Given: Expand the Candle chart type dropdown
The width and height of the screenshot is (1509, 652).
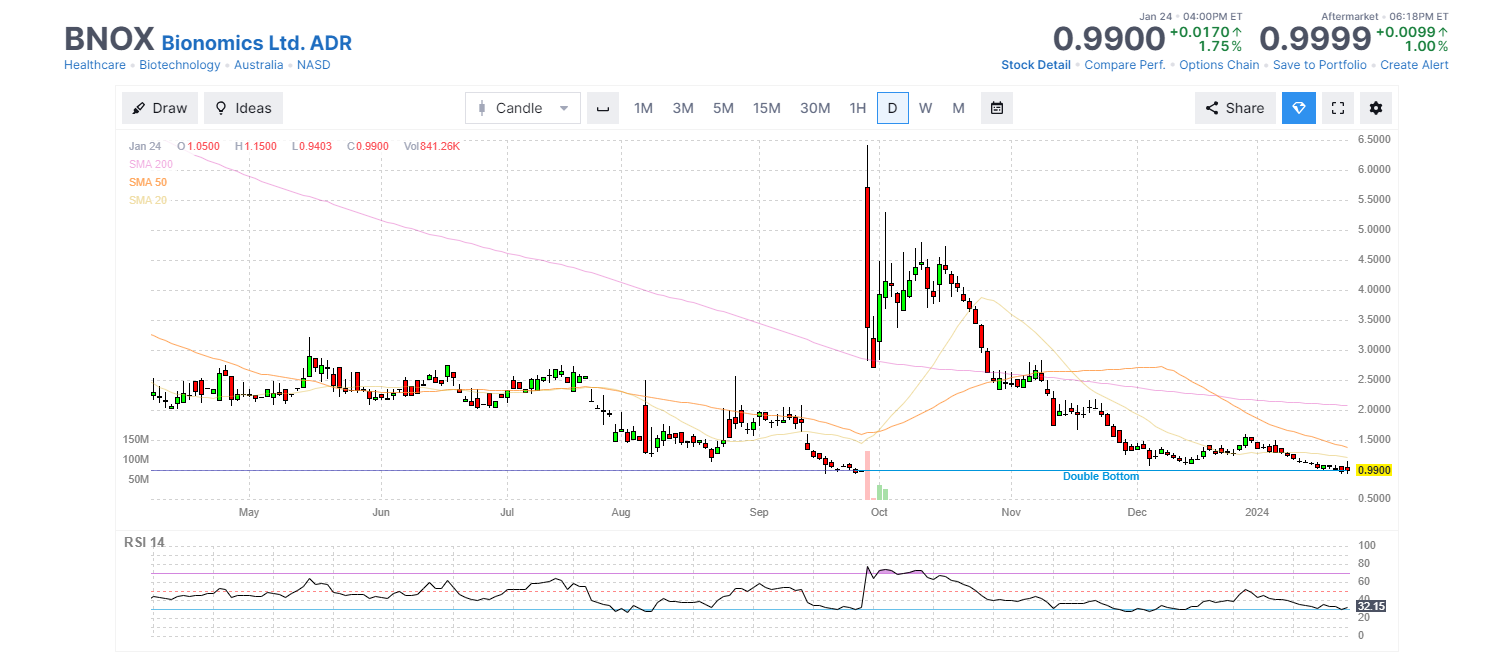Looking at the screenshot, I should tap(522, 108).
